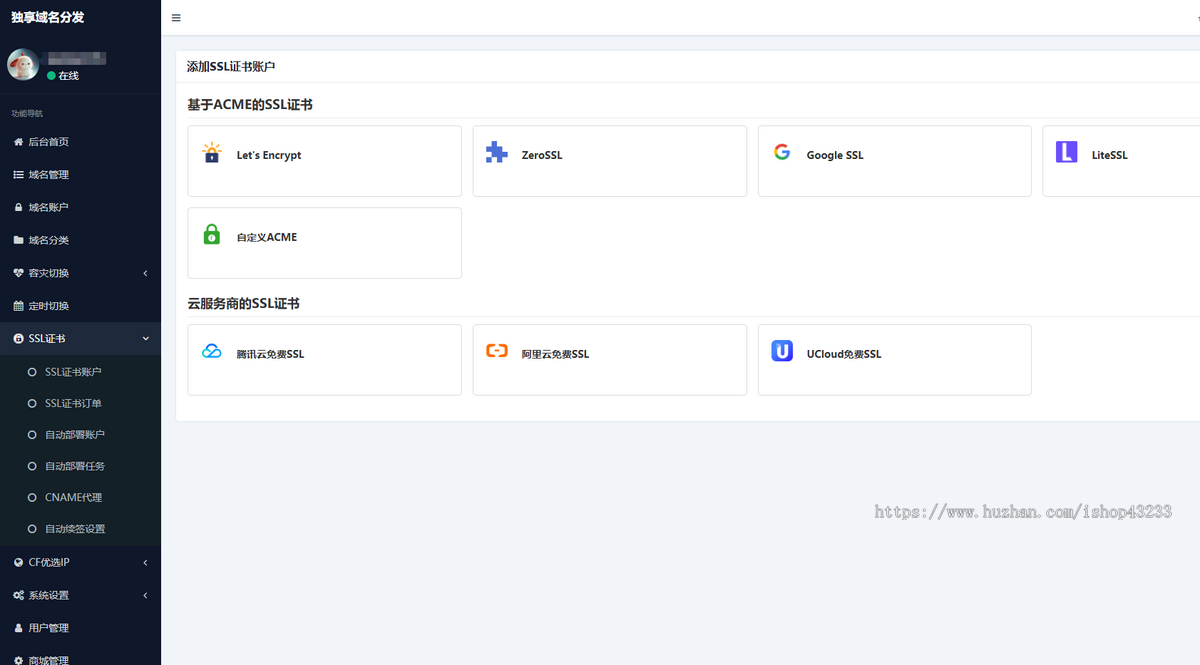The height and width of the screenshot is (665, 1200).
Task: Click the heartbeat icon beside 容灾切换
Action: (x=18, y=273)
